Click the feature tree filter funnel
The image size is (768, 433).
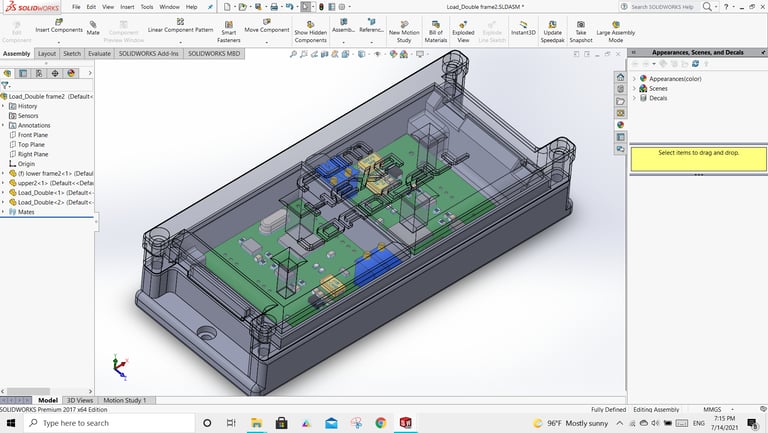click(x=5, y=85)
